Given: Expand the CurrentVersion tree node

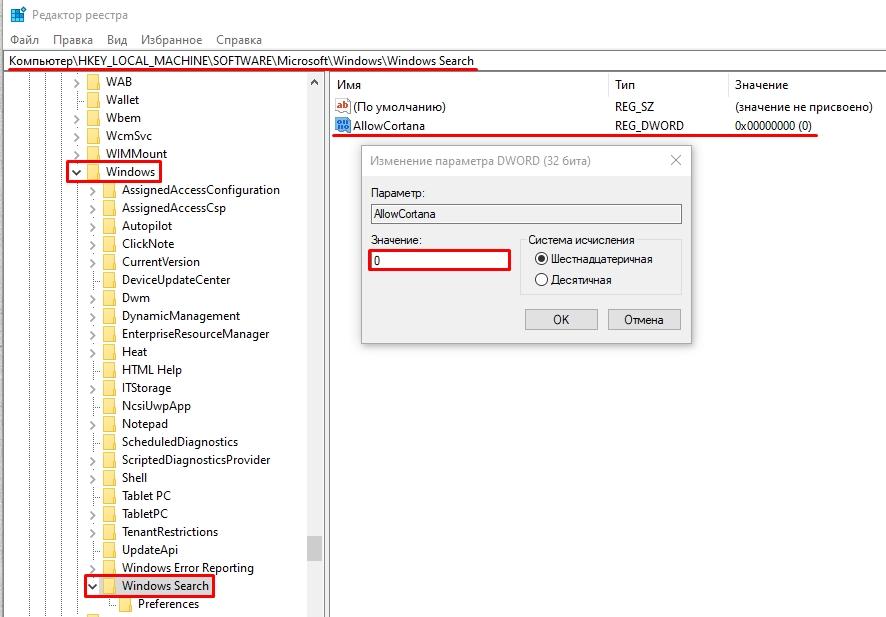Looking at the screenshot, I should (92, 262).
